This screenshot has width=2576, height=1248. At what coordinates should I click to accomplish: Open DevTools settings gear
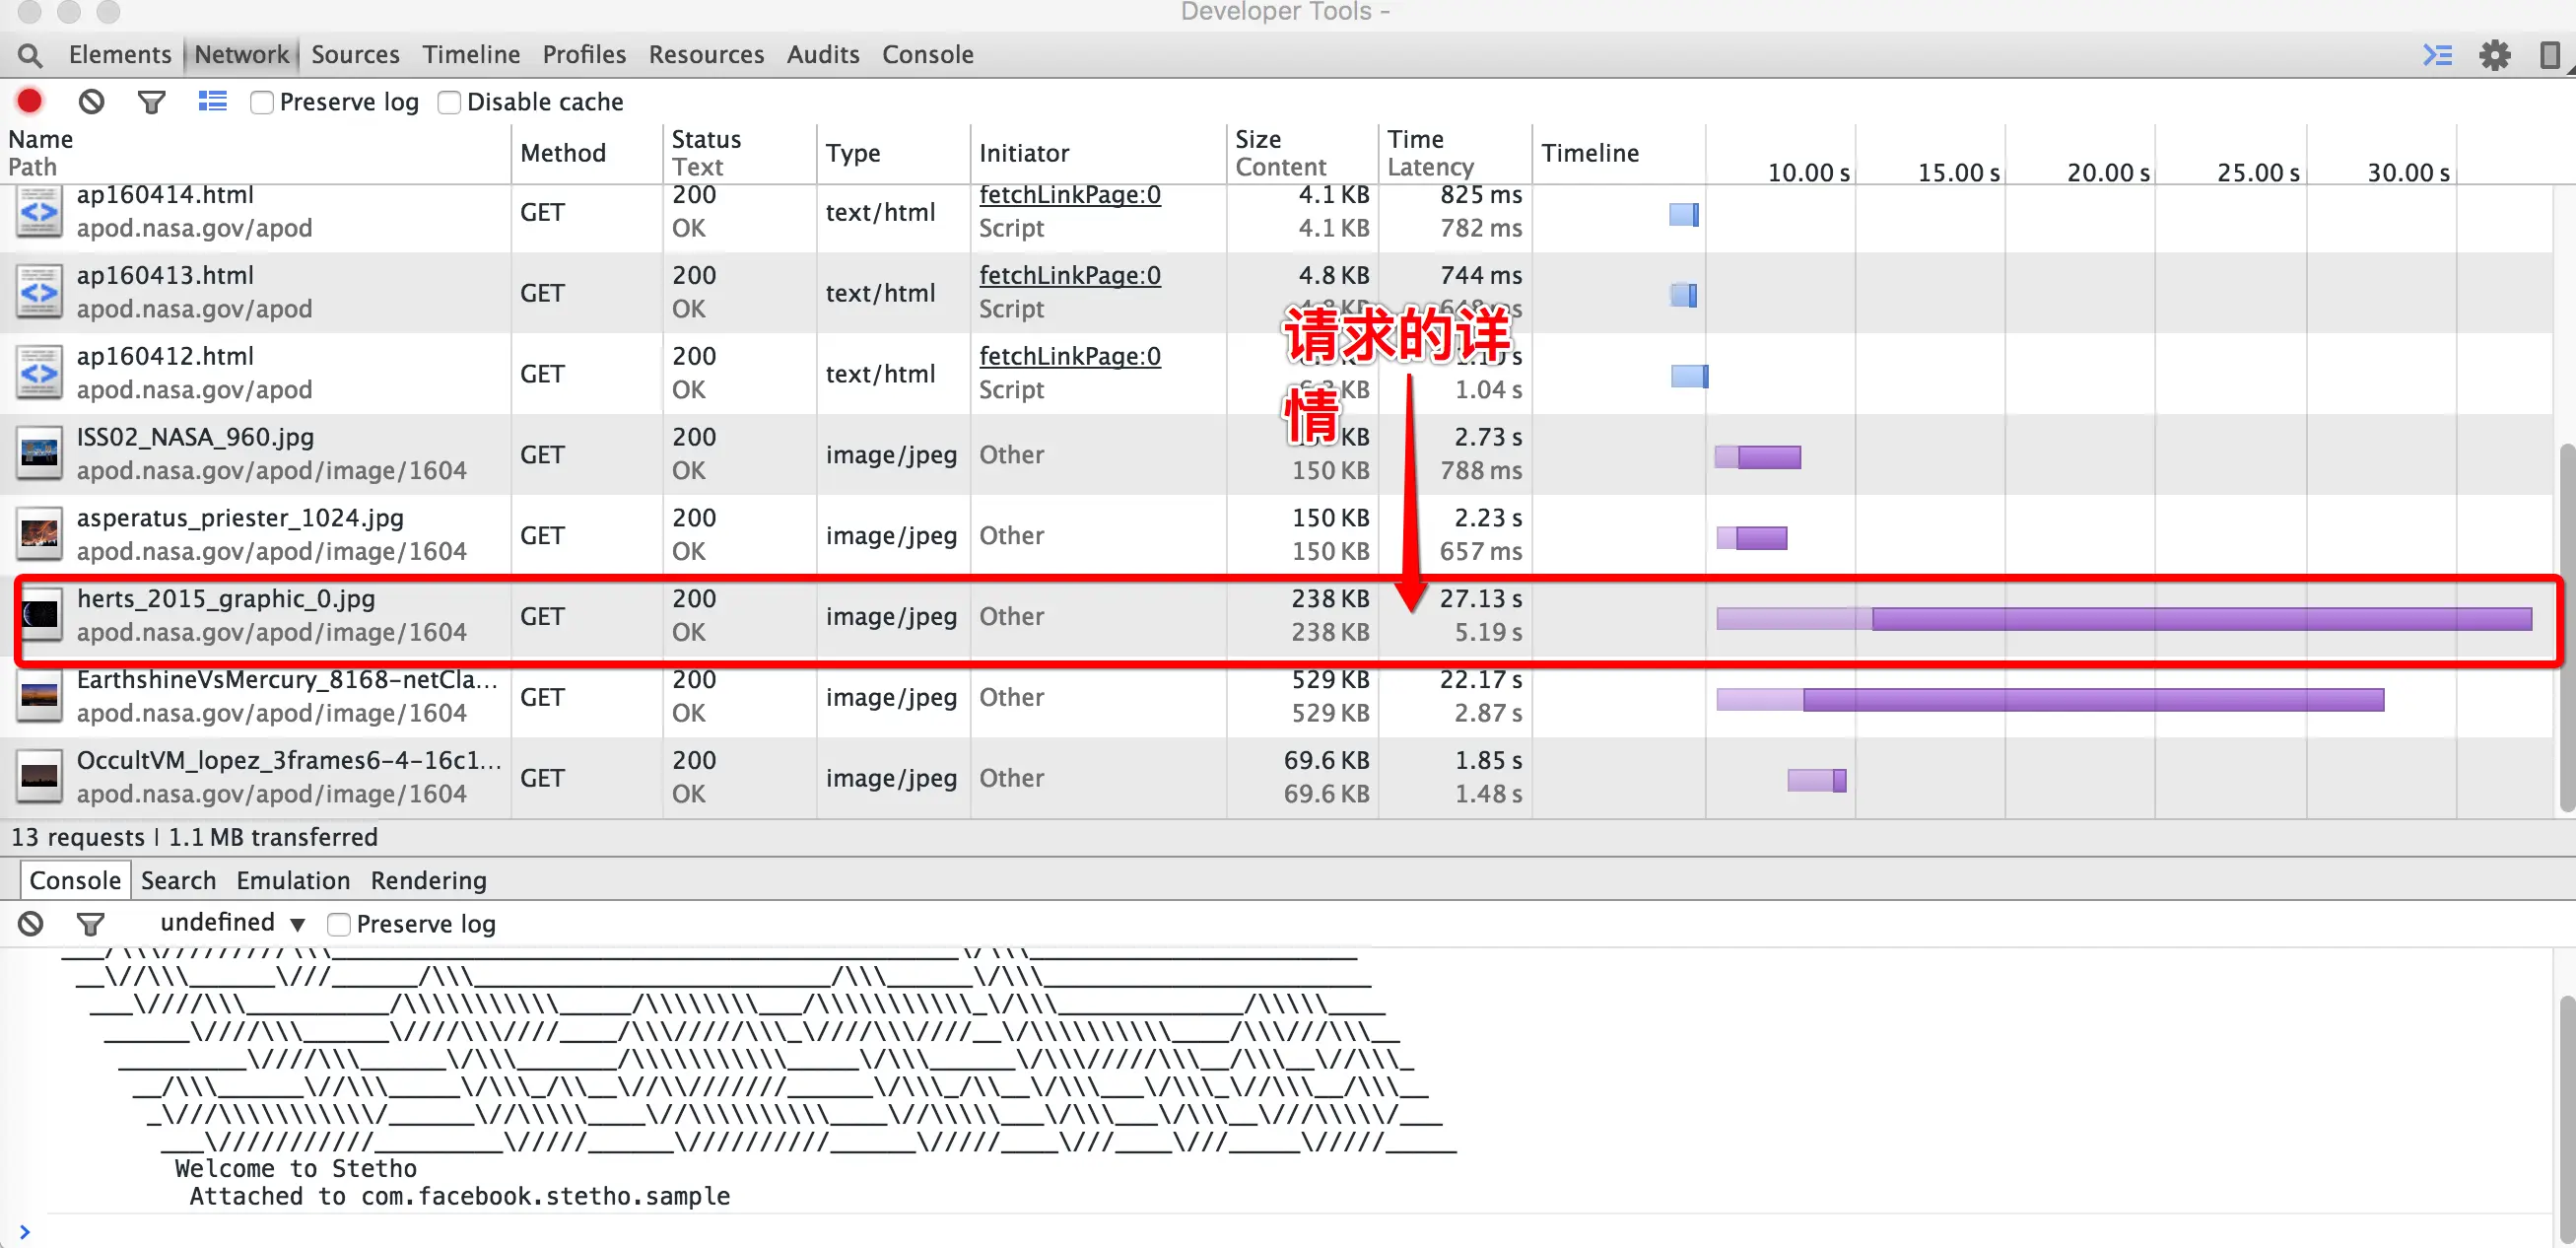pyautogui.click(x=2494, y=55)
